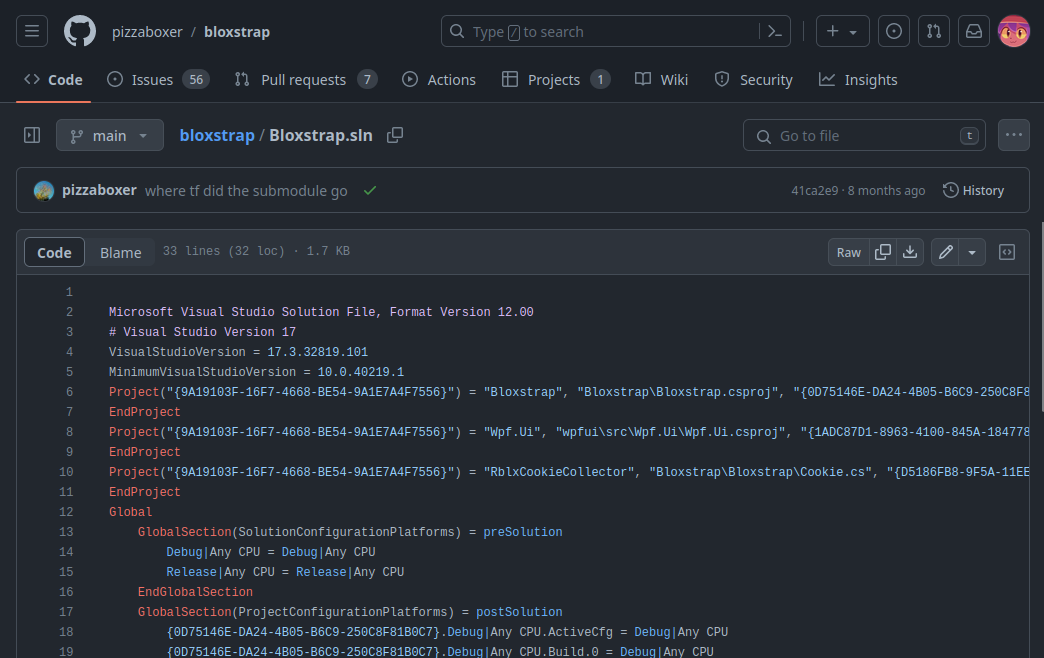Viewport: 1044px width, 658px height.
Task: Toggle the symbols panel
Action: tap(1007, 252)
